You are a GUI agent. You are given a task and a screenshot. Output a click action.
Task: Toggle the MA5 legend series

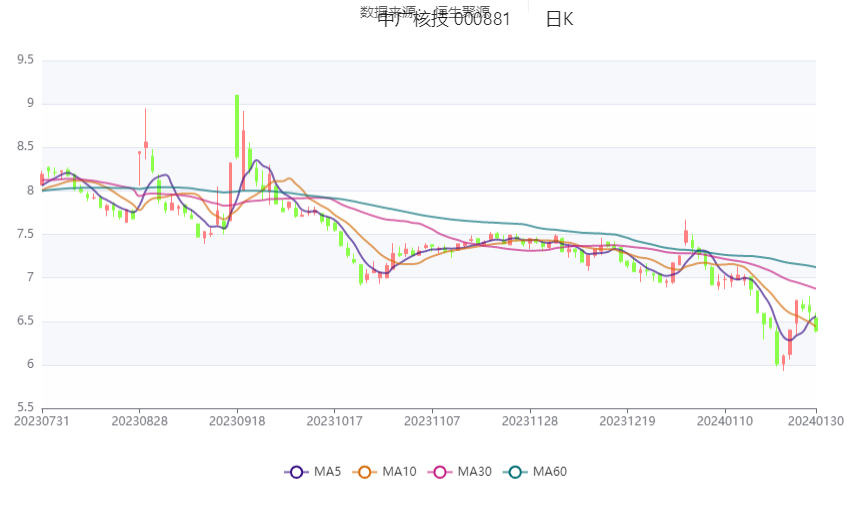click(313, 472)
